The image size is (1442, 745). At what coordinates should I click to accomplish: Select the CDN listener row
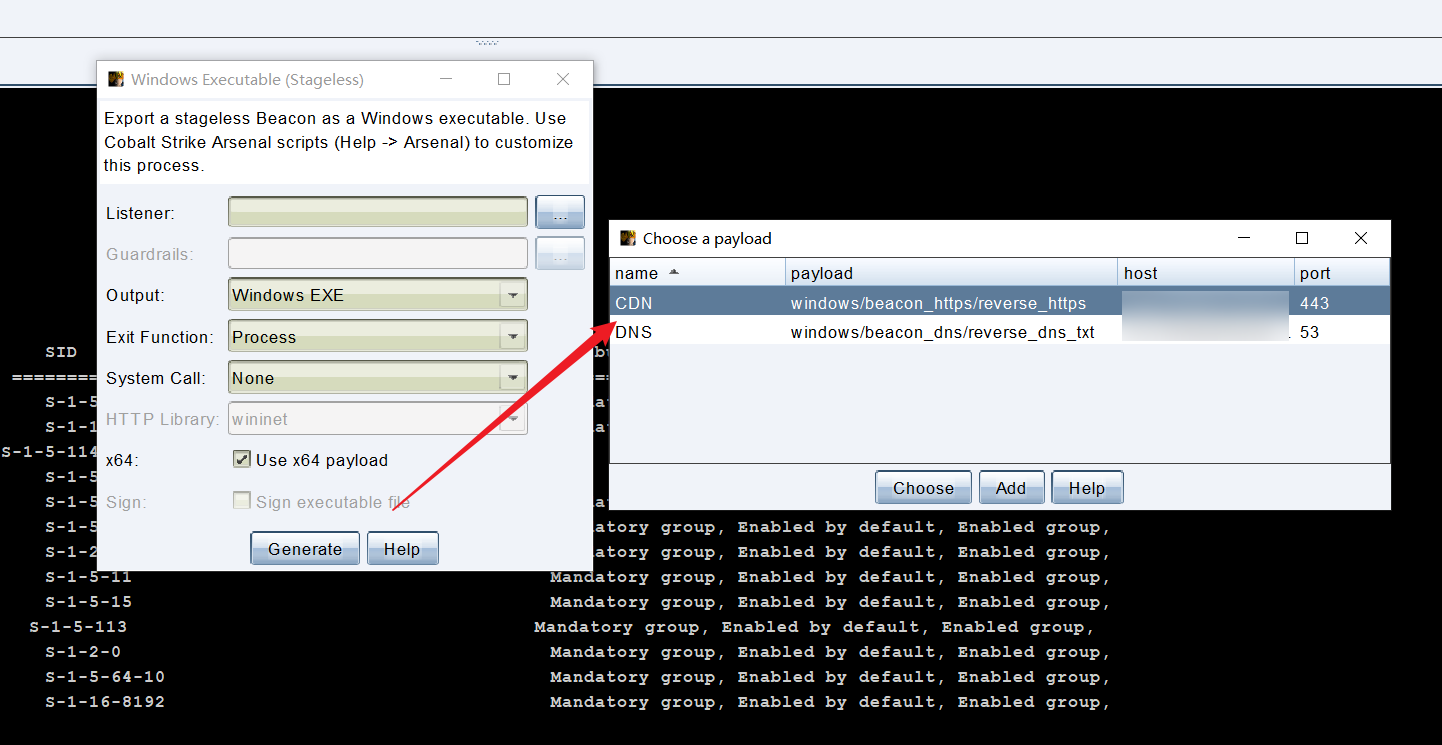click(x=700, y=303)
